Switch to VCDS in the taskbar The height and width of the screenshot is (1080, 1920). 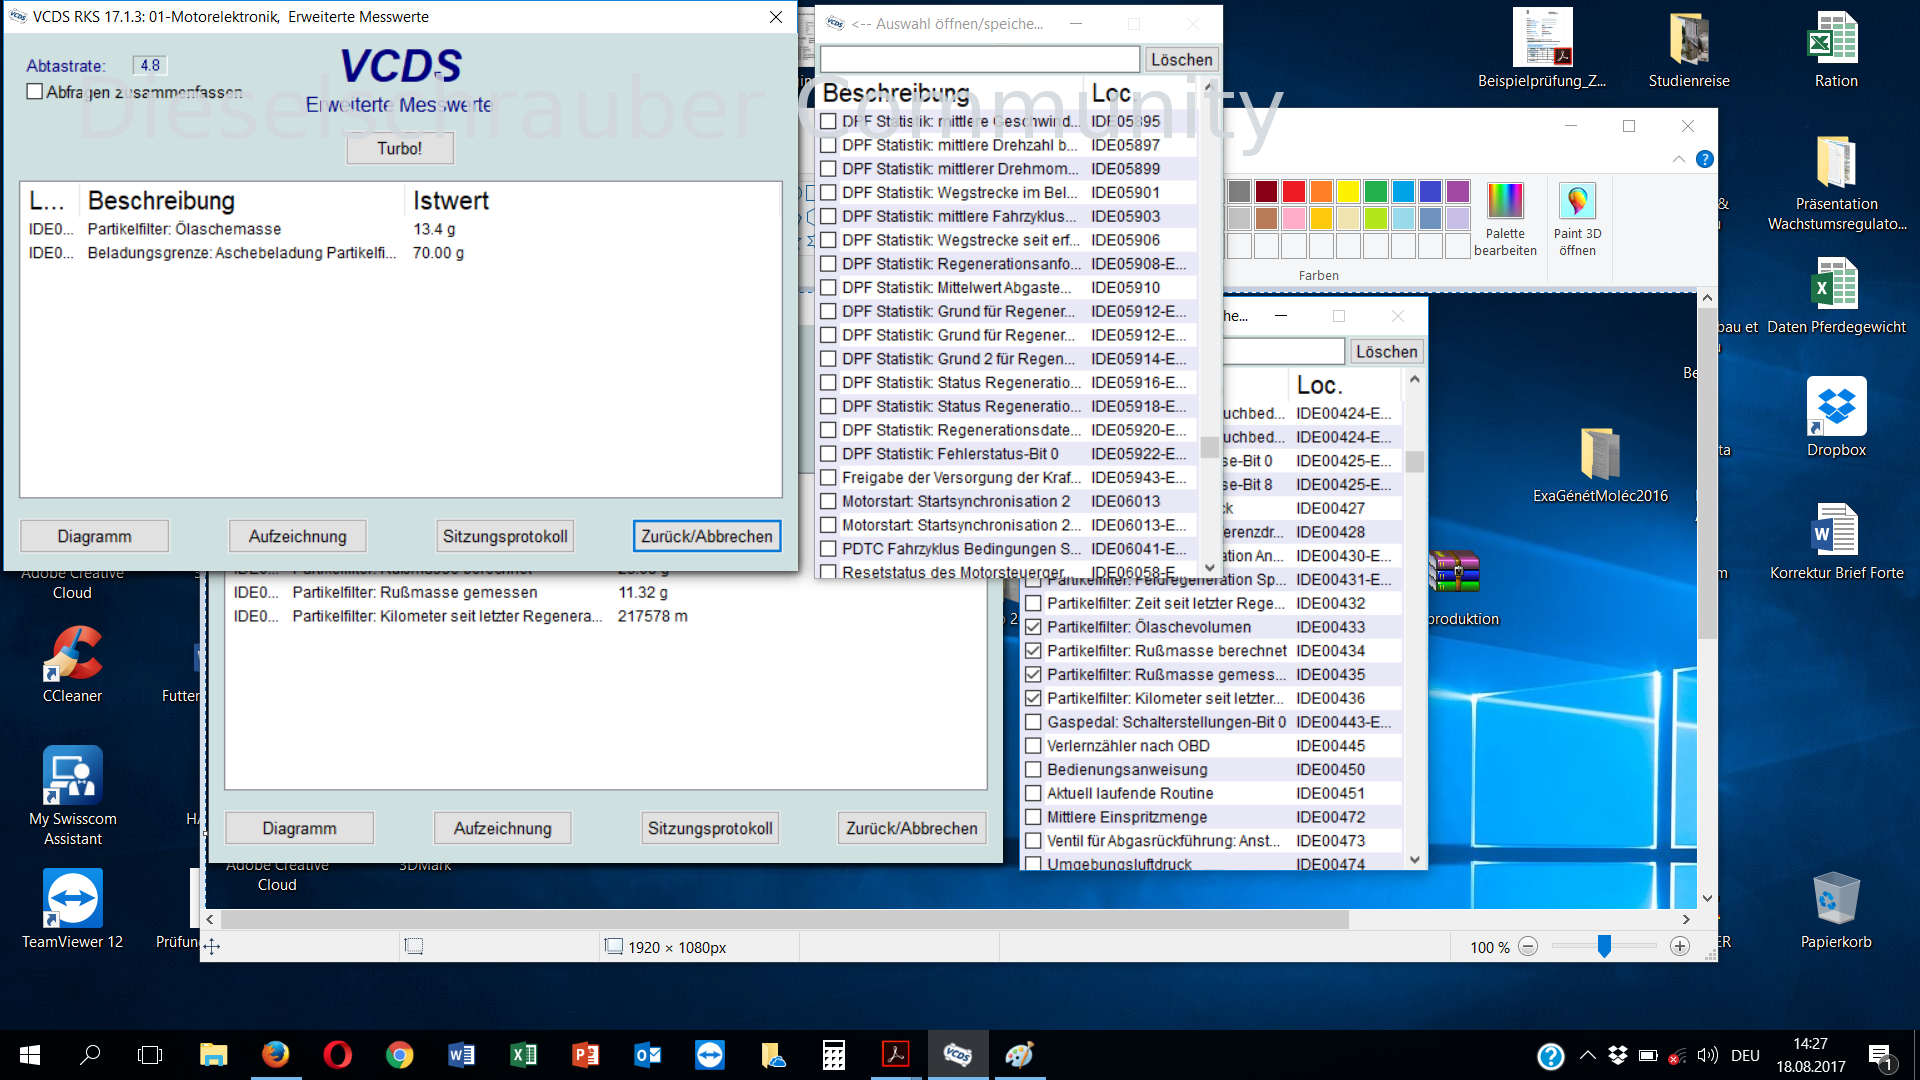[957, 1055]
